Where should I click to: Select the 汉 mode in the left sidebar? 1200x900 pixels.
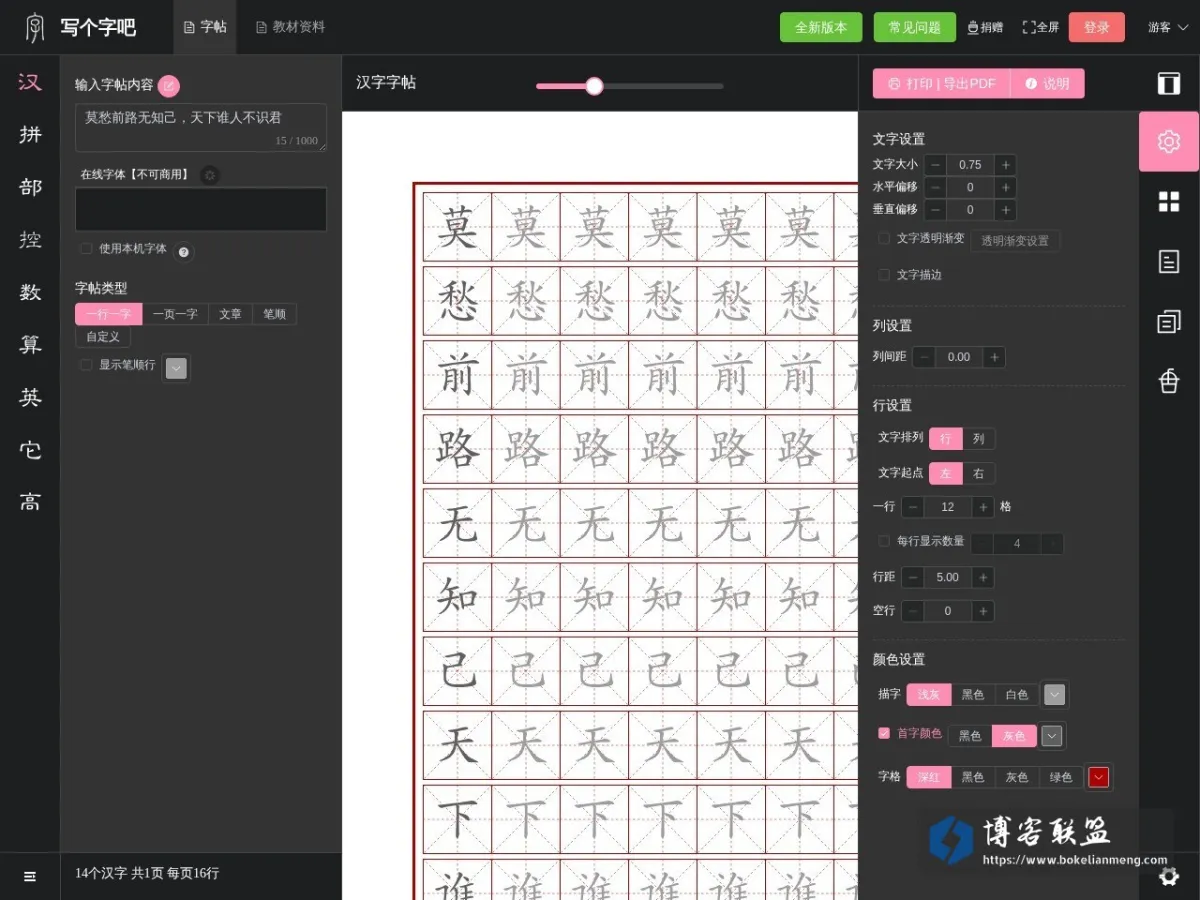click(x=30, y=82)
